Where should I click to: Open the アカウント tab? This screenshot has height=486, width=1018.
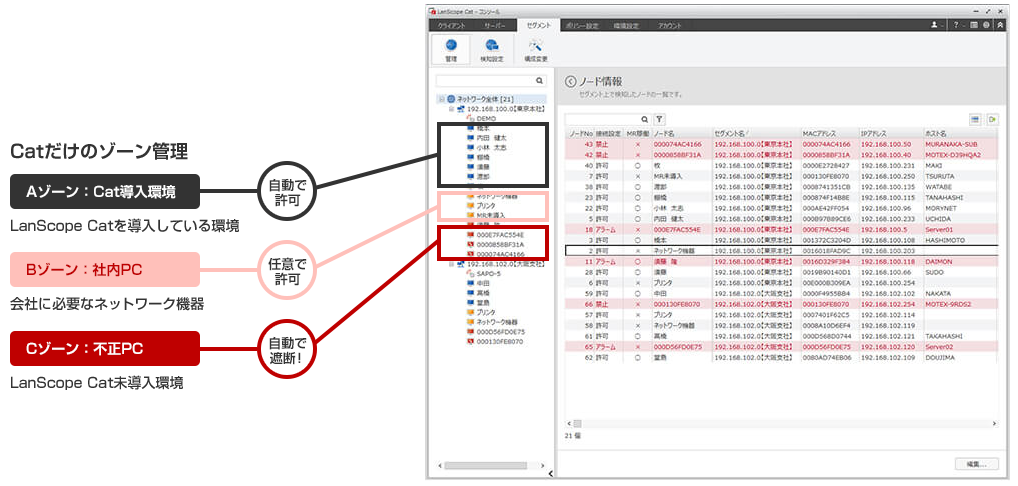pos(669,25)
